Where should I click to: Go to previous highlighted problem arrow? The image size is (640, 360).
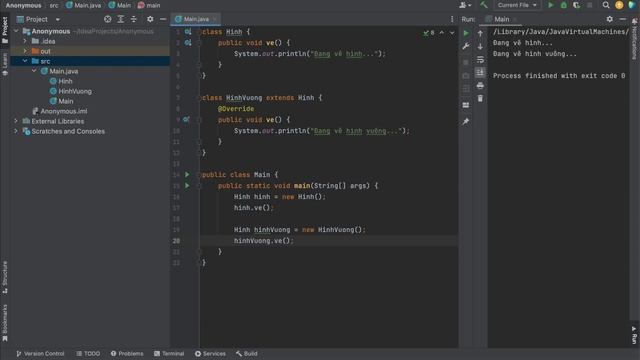[x=442, y=33]
